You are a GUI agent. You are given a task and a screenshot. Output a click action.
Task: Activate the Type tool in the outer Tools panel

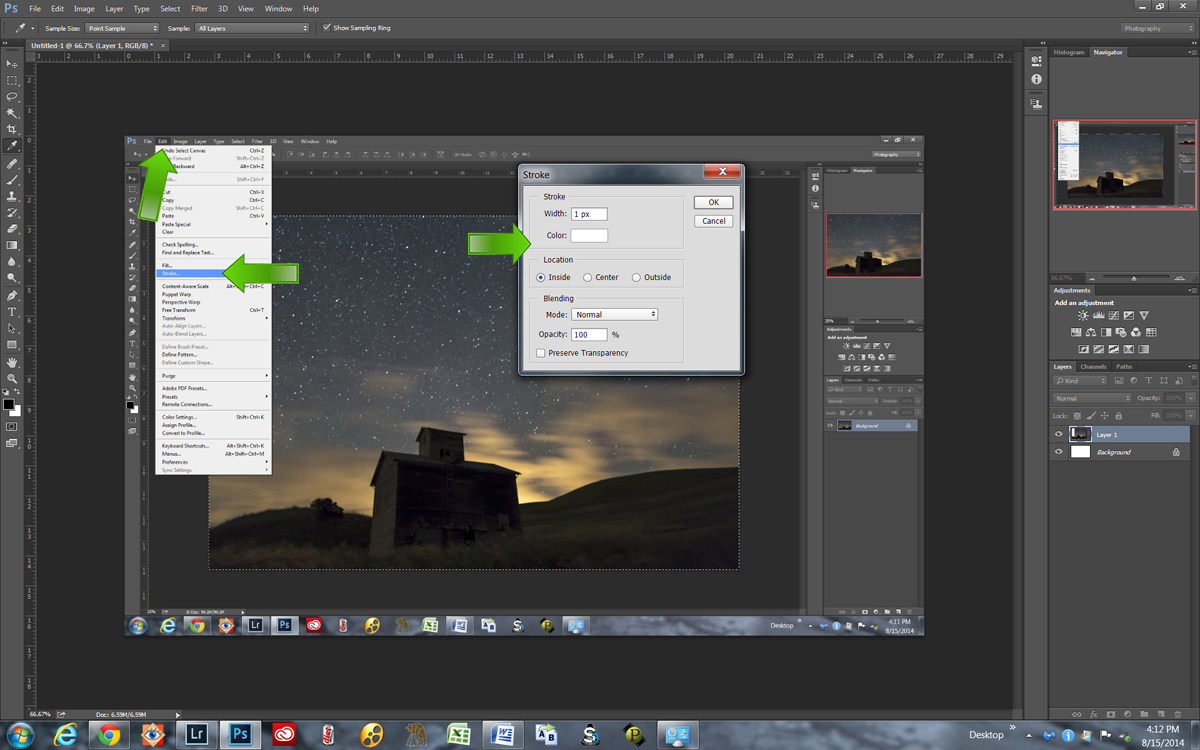point(13,312)
